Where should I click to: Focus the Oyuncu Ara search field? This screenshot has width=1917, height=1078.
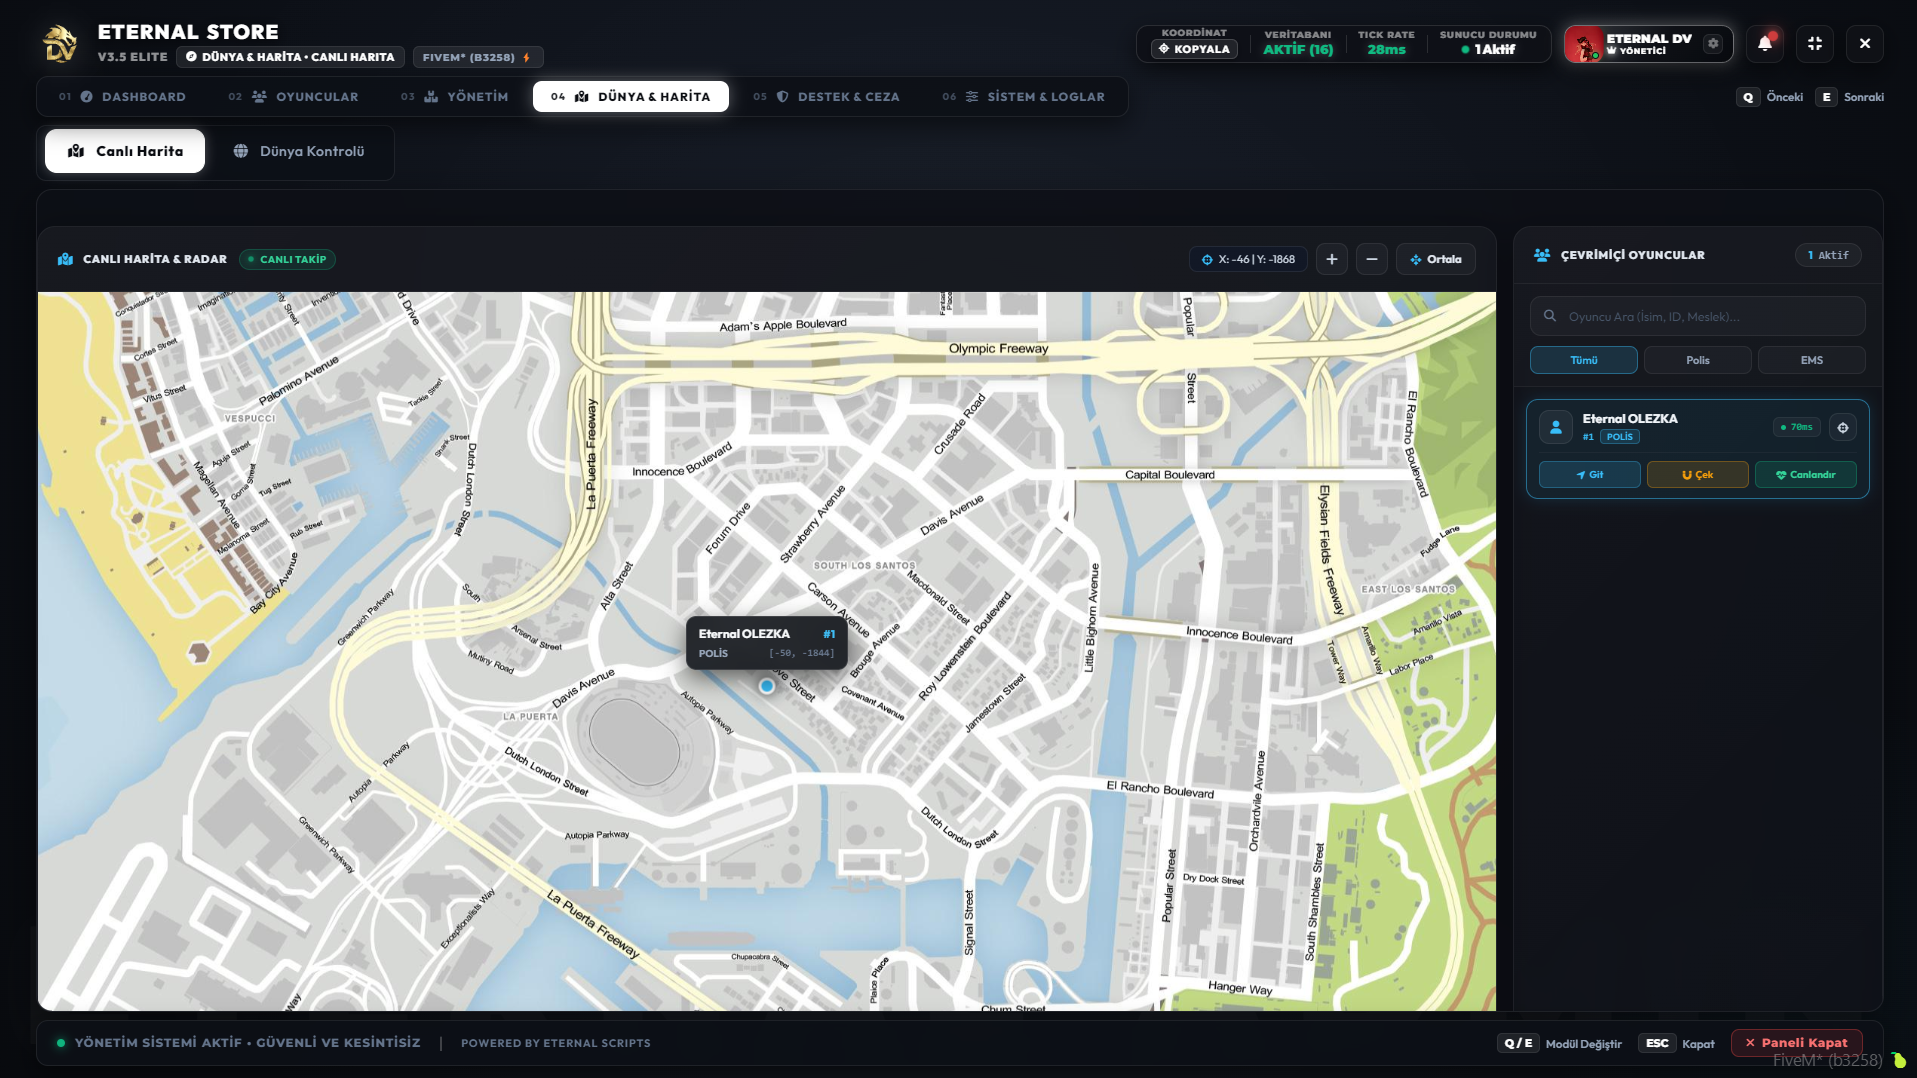(1698, 317)
